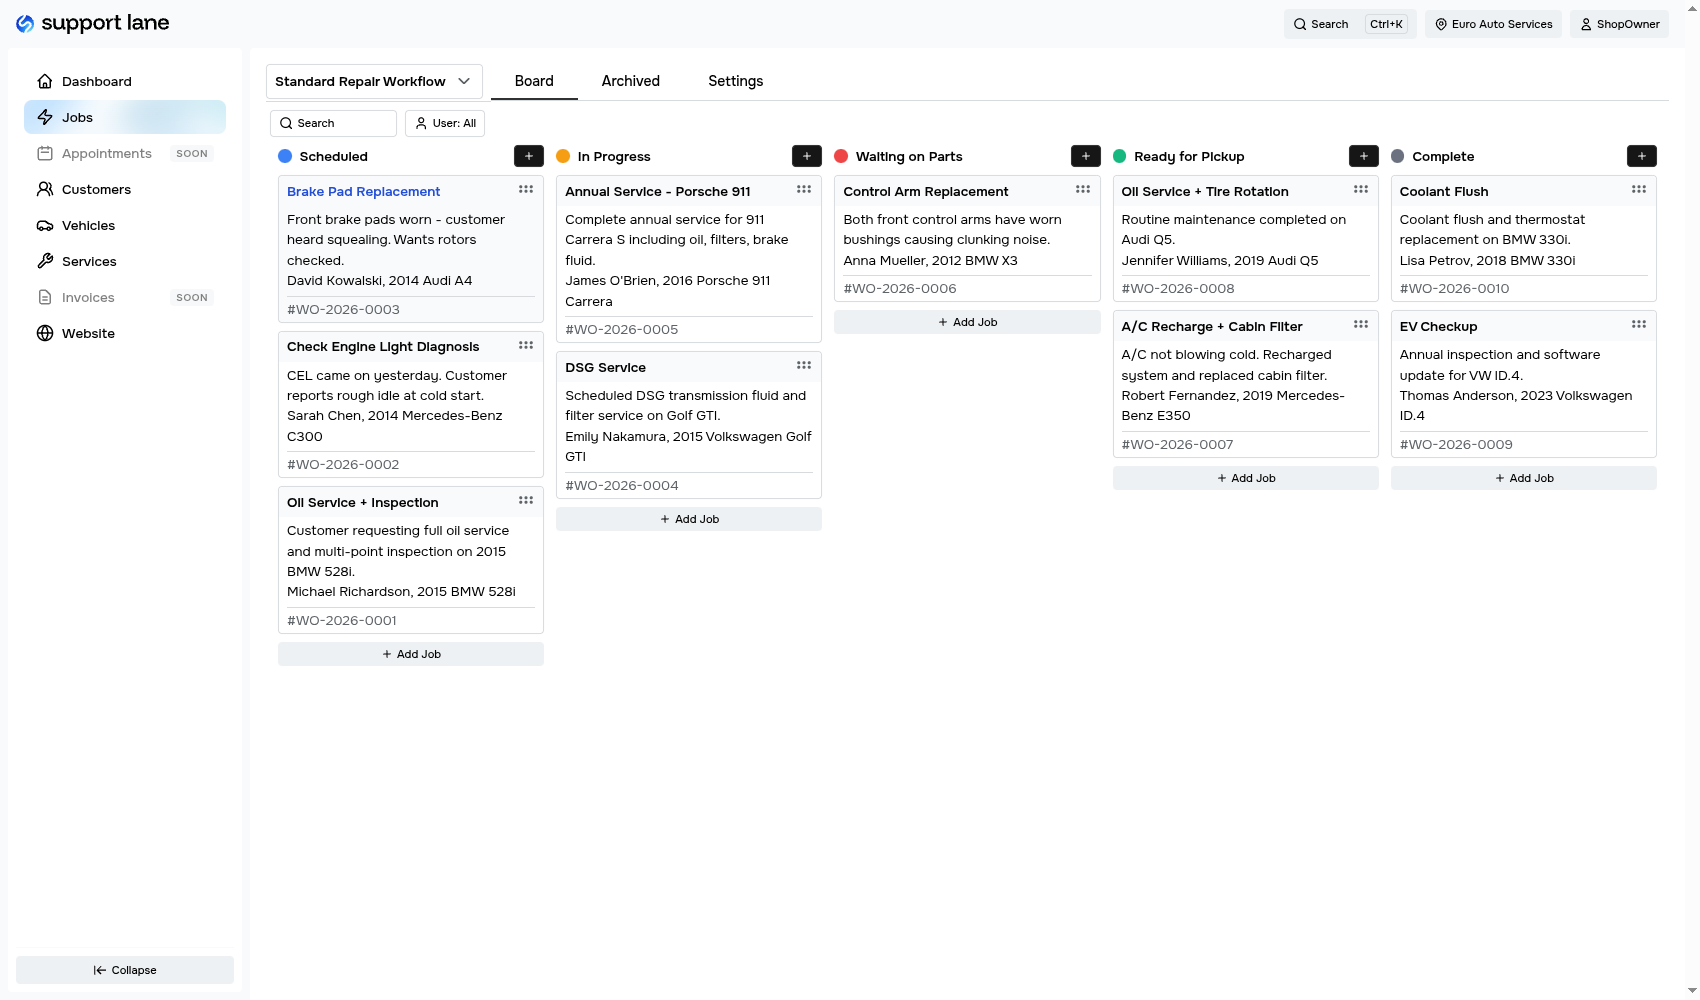
Task: Open the Customers section
Action: click(x=96, y=189)
